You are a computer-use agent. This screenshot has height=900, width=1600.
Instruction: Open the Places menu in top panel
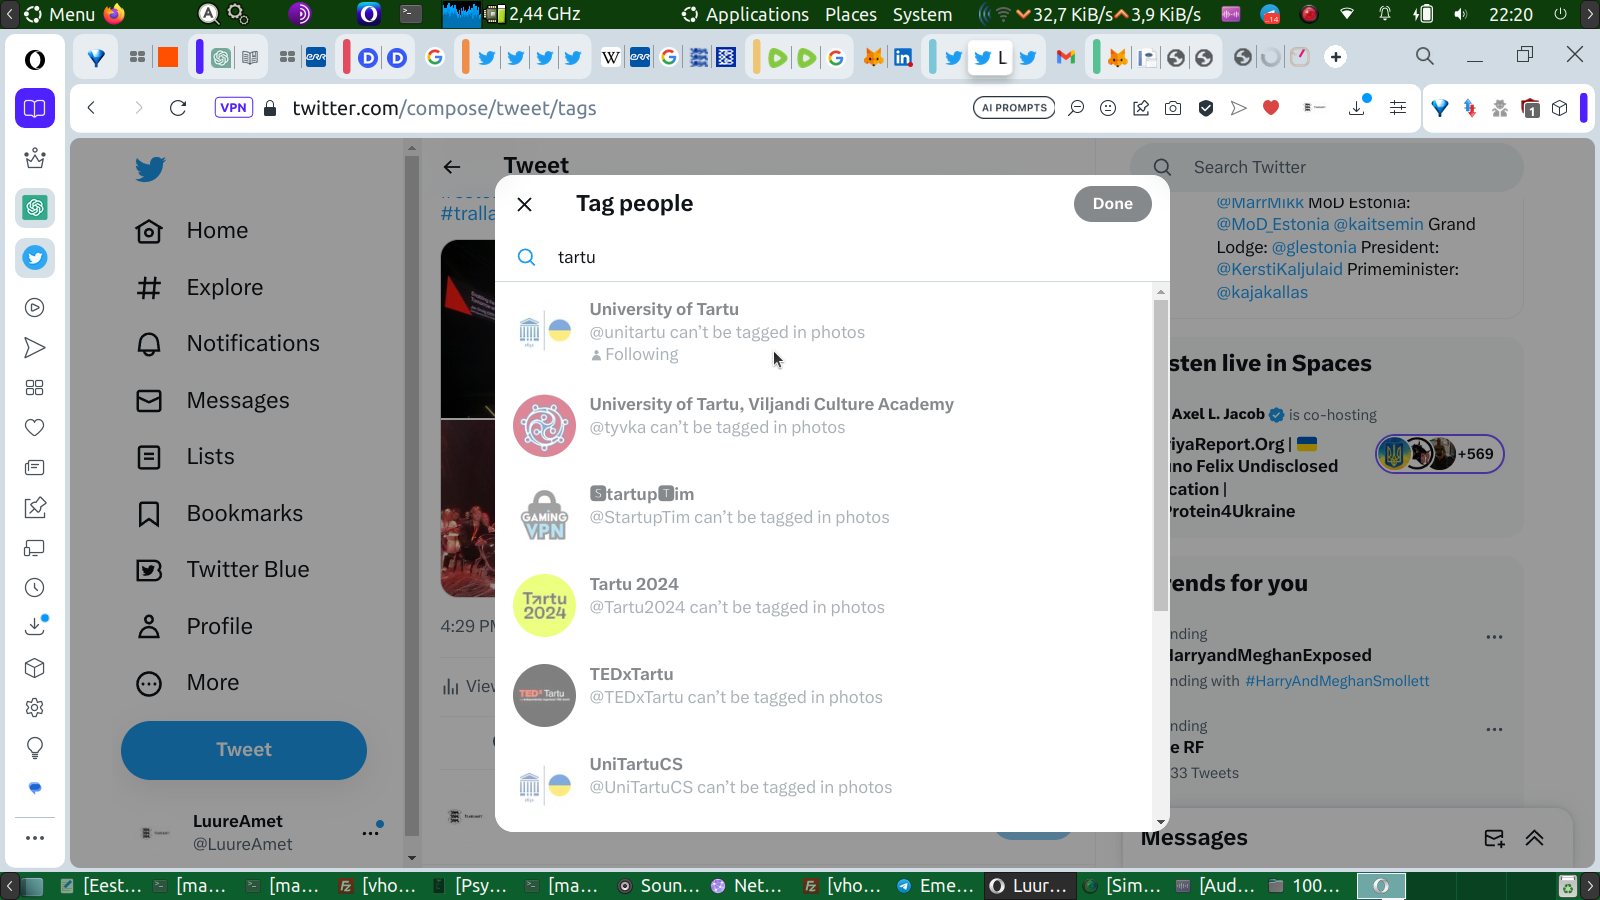click(x=851, y=14)
